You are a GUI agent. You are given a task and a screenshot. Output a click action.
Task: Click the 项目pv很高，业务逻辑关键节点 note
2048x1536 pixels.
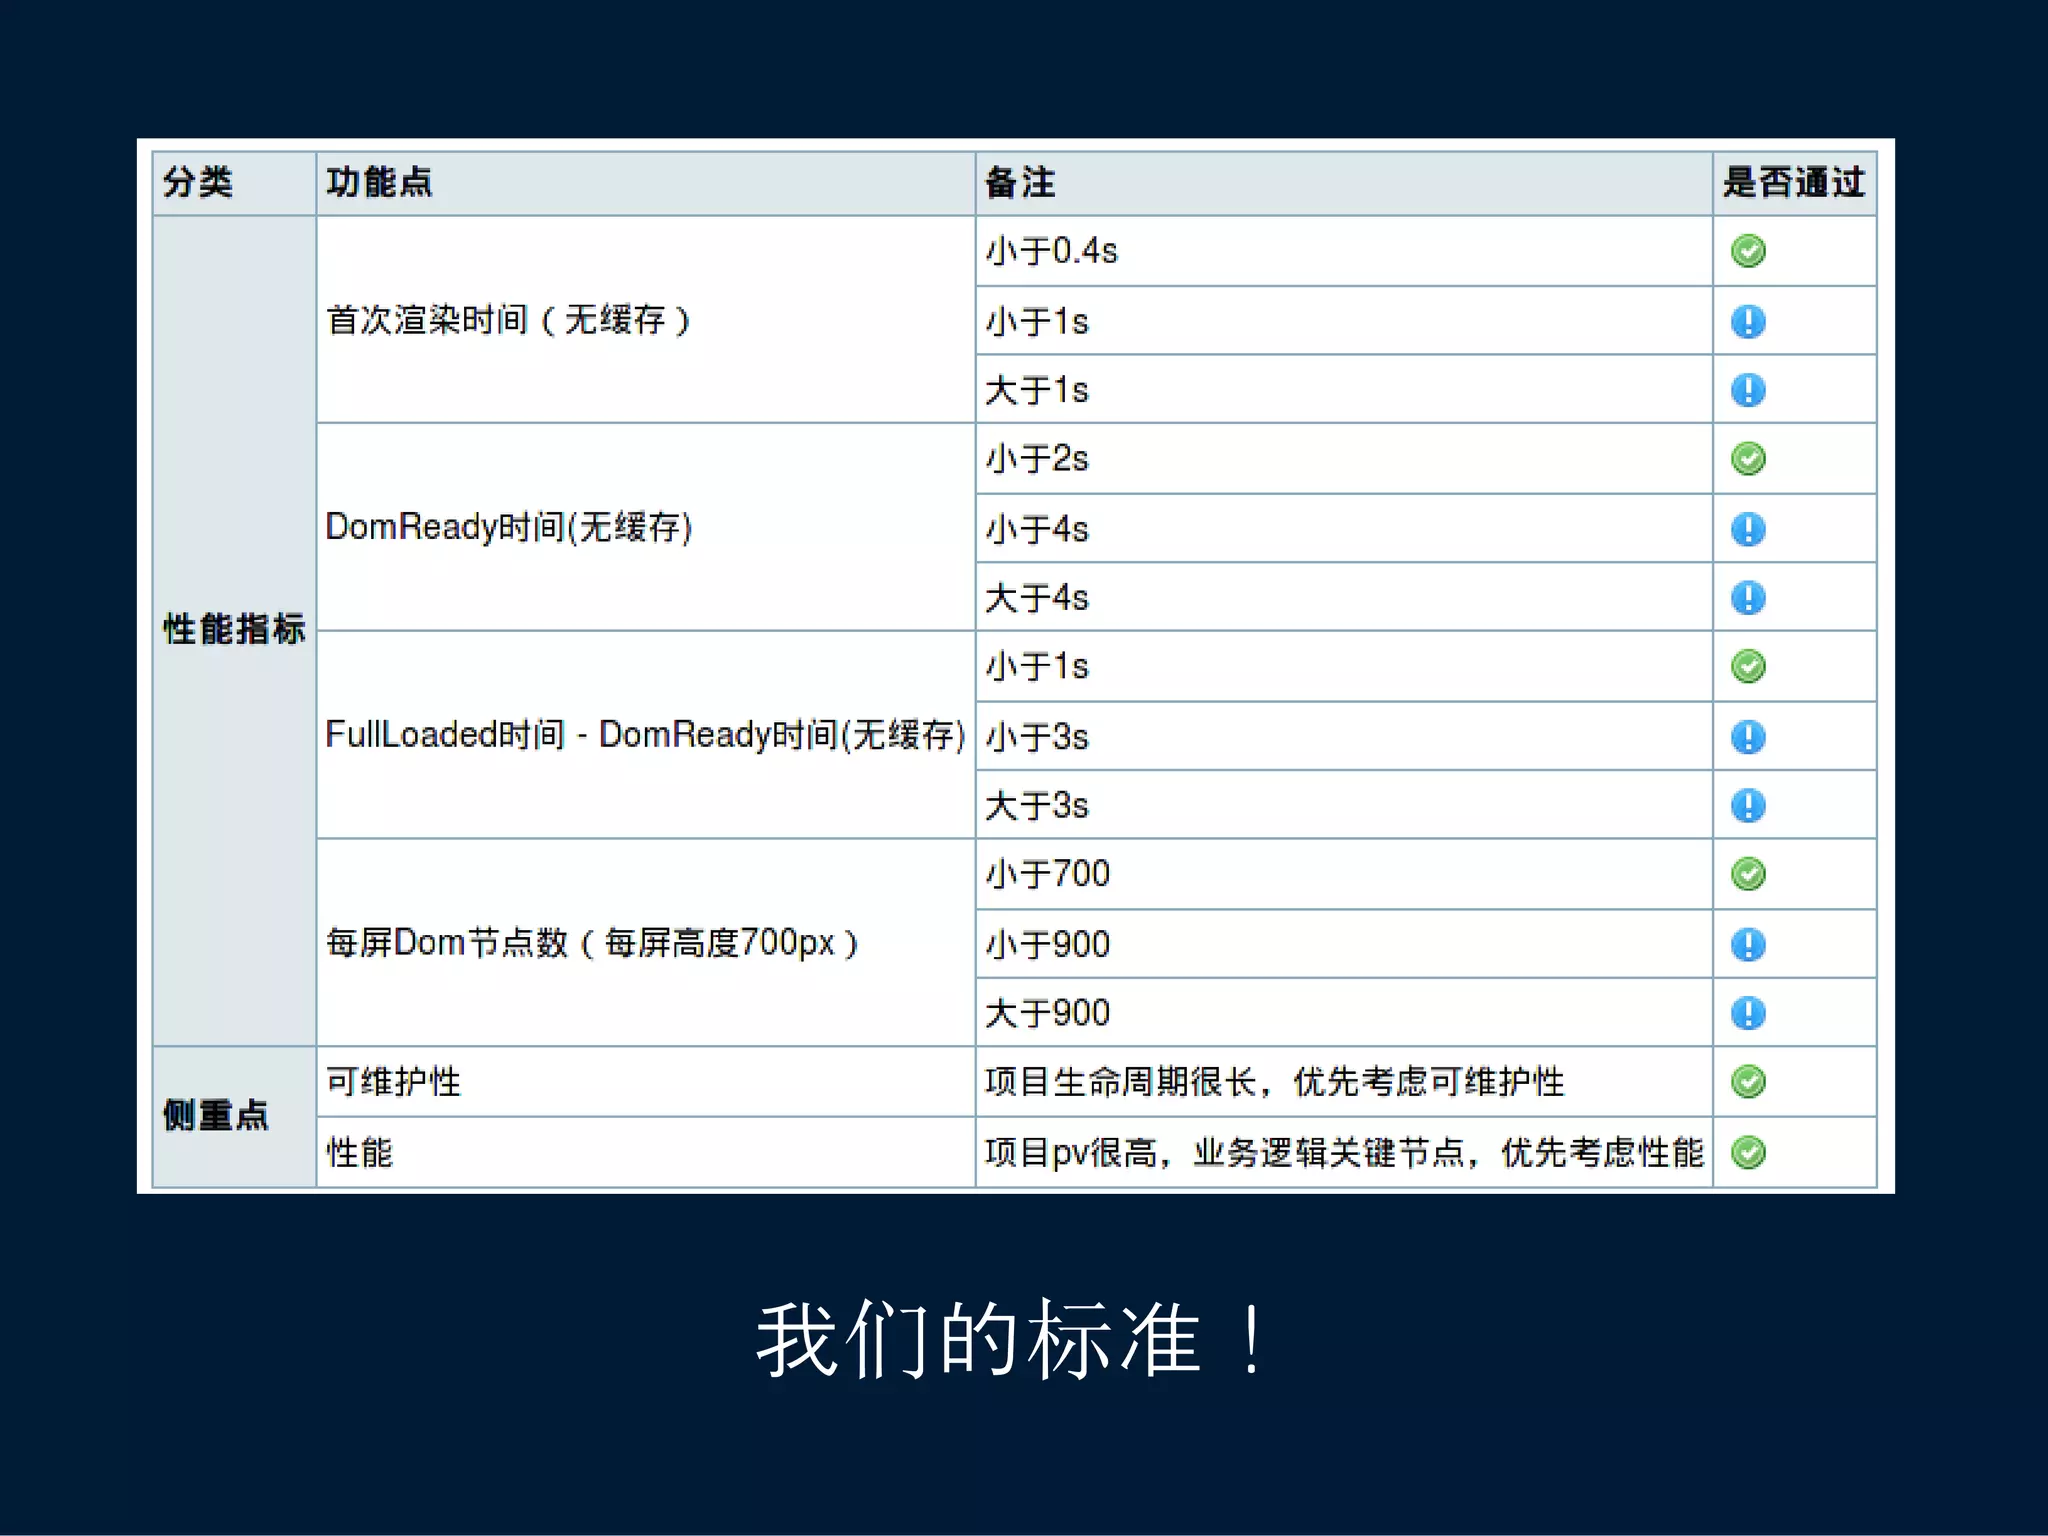click(x=1344, y=1152)
